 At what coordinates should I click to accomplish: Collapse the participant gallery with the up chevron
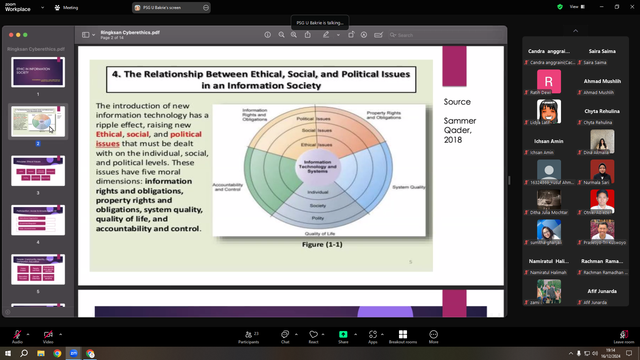[x=576, y=31]
